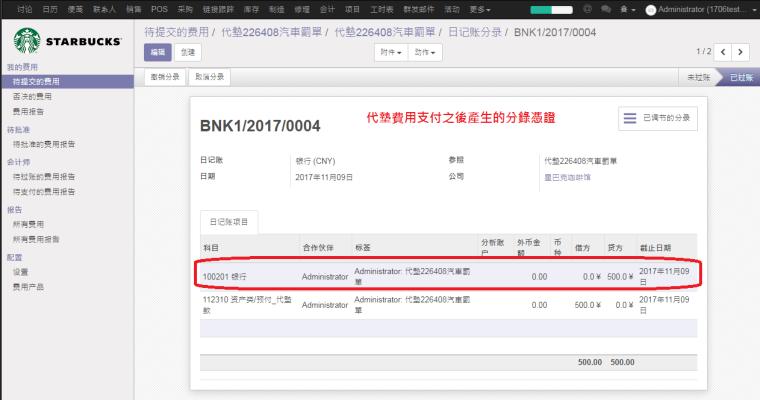The image size is (760, 400).
Task: Open the 便笺 menu
Action: 75,9
